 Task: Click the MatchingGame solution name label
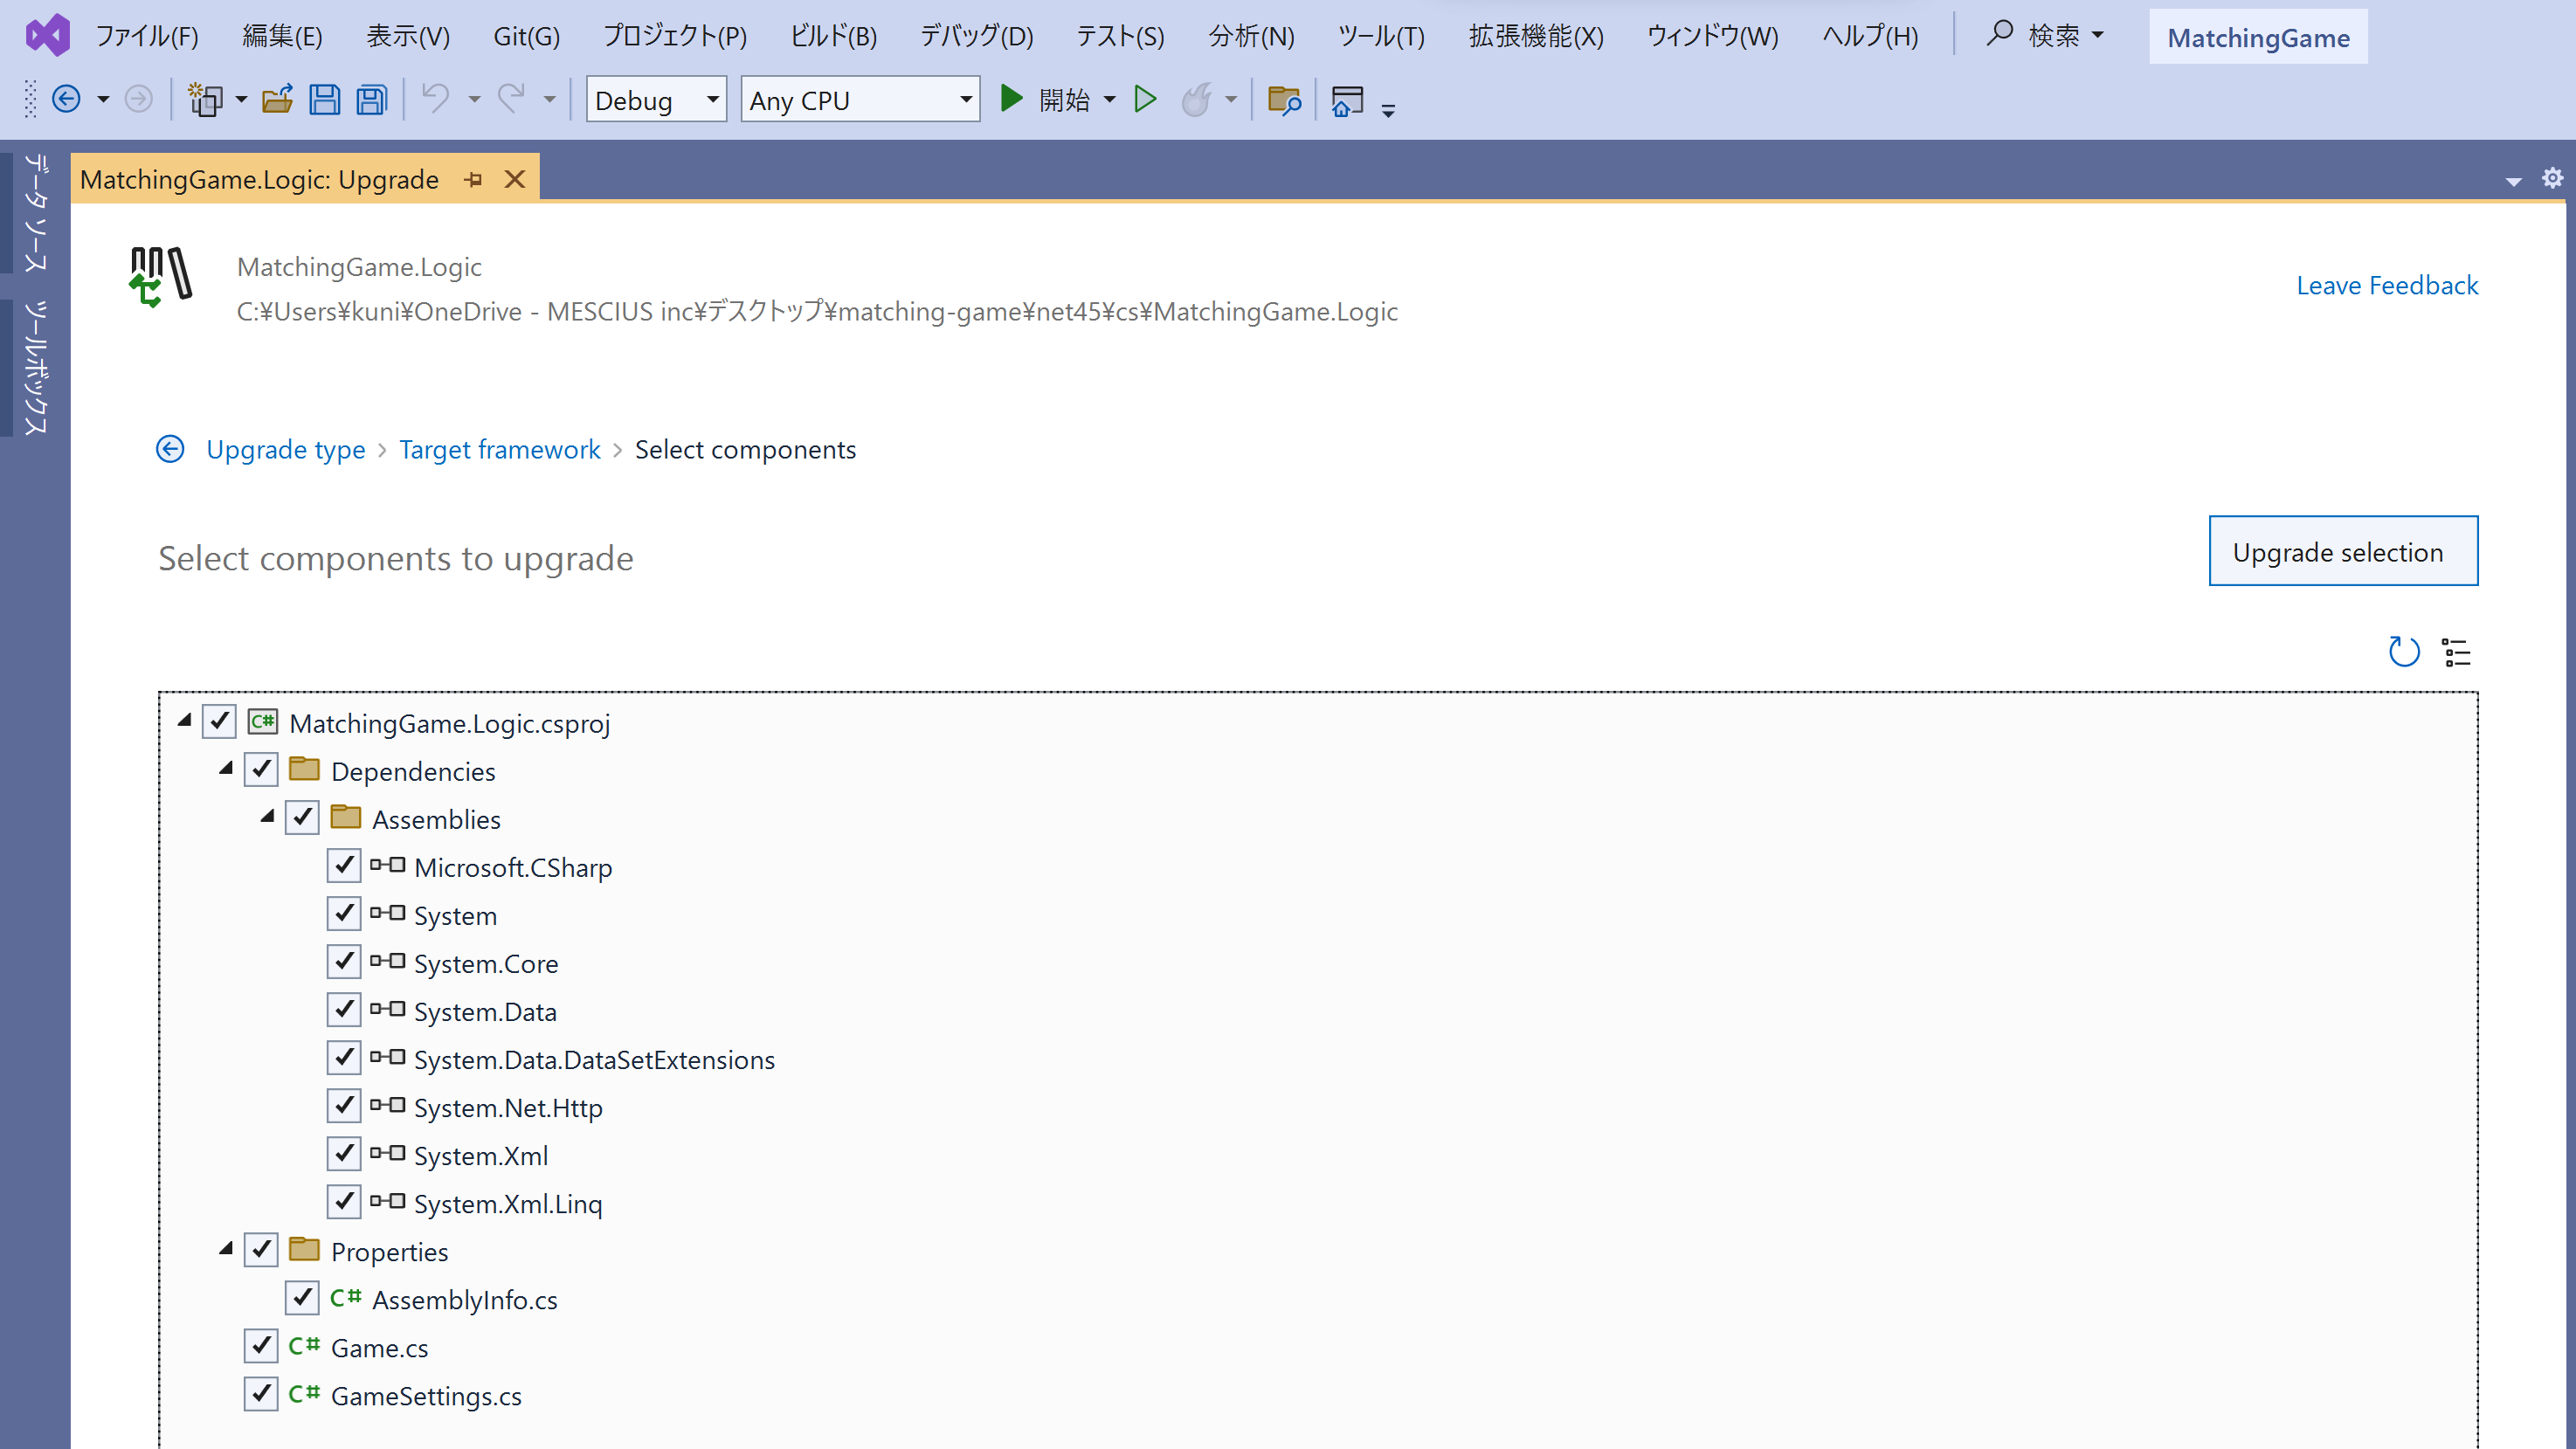(2258, 37)
